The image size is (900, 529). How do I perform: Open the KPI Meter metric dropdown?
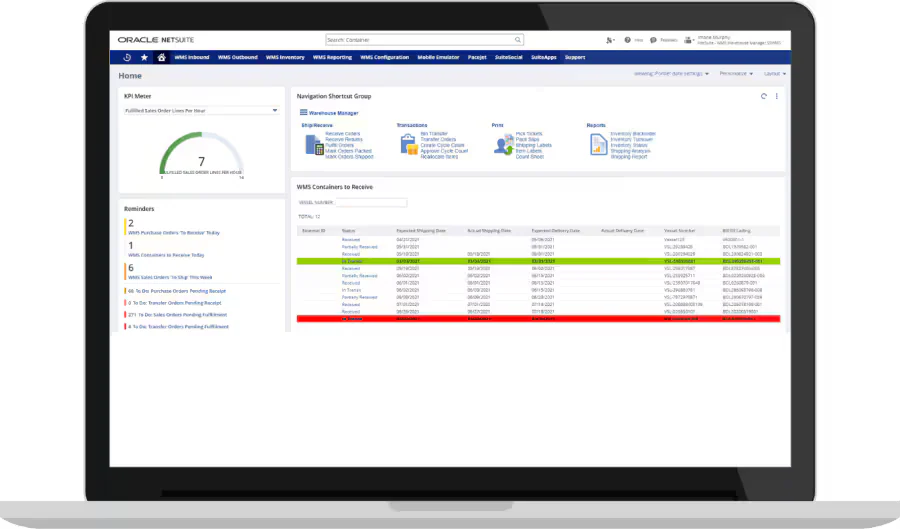click(x=201, y=110)
